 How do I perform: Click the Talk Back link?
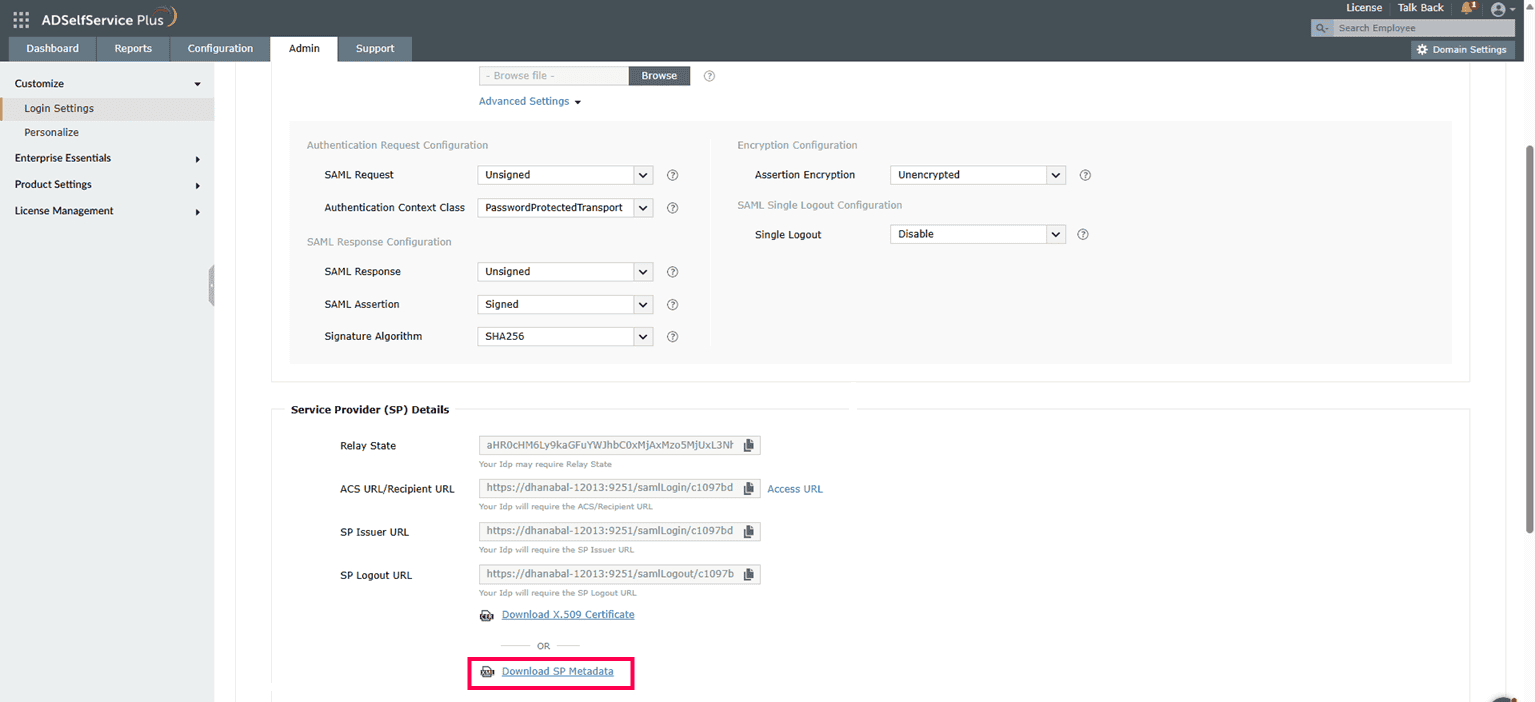point(1421,8)
